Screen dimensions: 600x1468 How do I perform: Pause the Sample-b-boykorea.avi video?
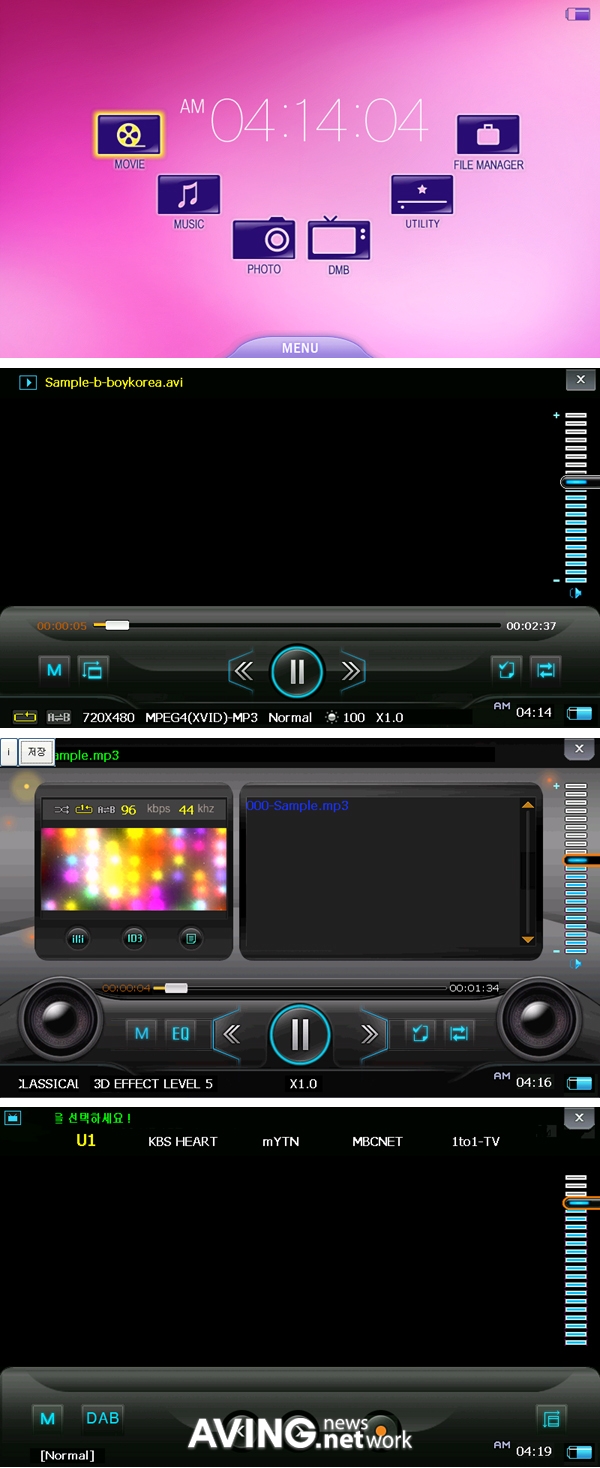click(x=297, y=671)
